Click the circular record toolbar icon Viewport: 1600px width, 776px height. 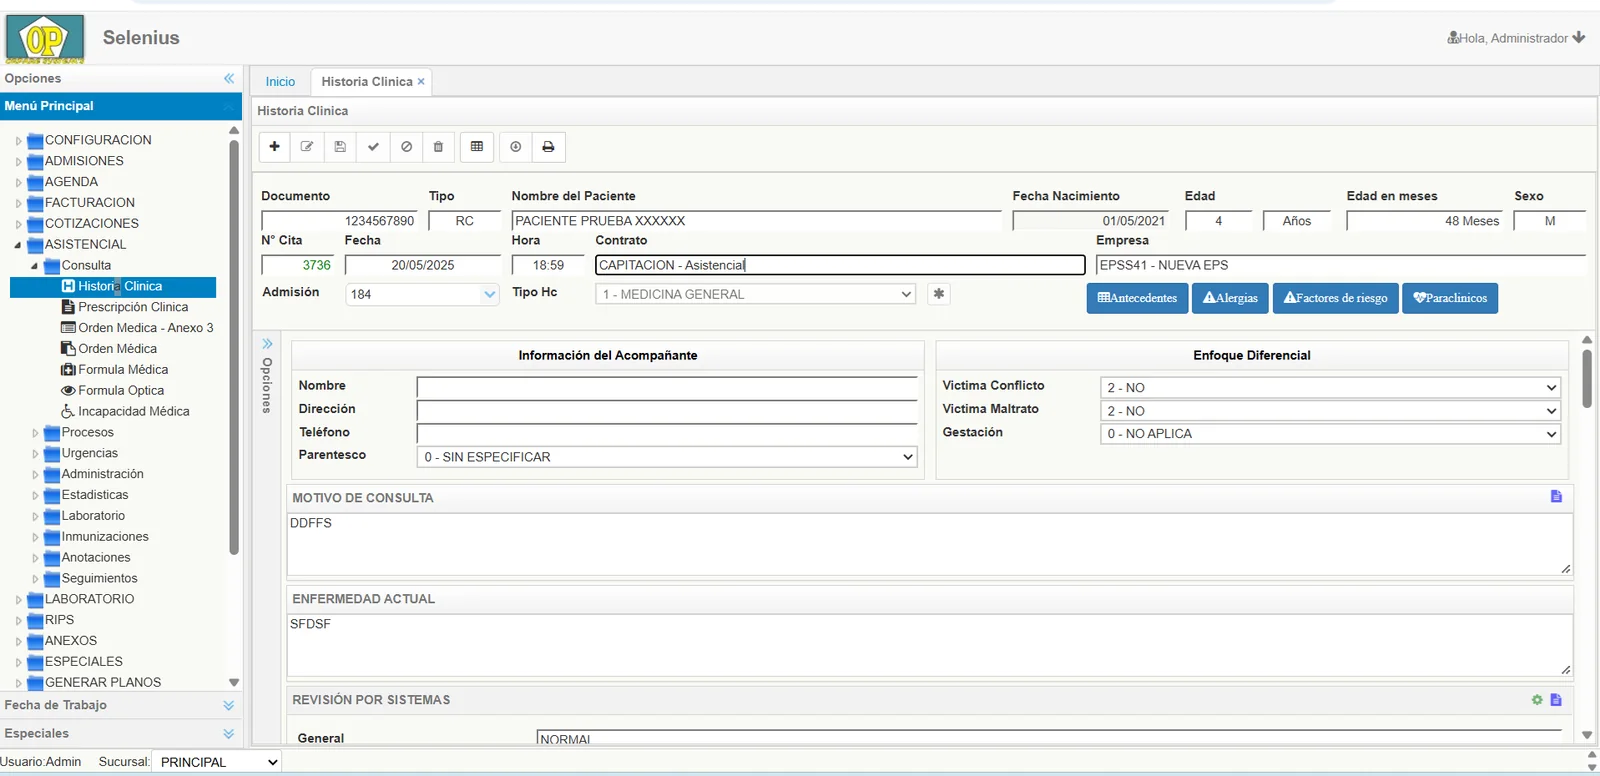[x=516, y=147]
